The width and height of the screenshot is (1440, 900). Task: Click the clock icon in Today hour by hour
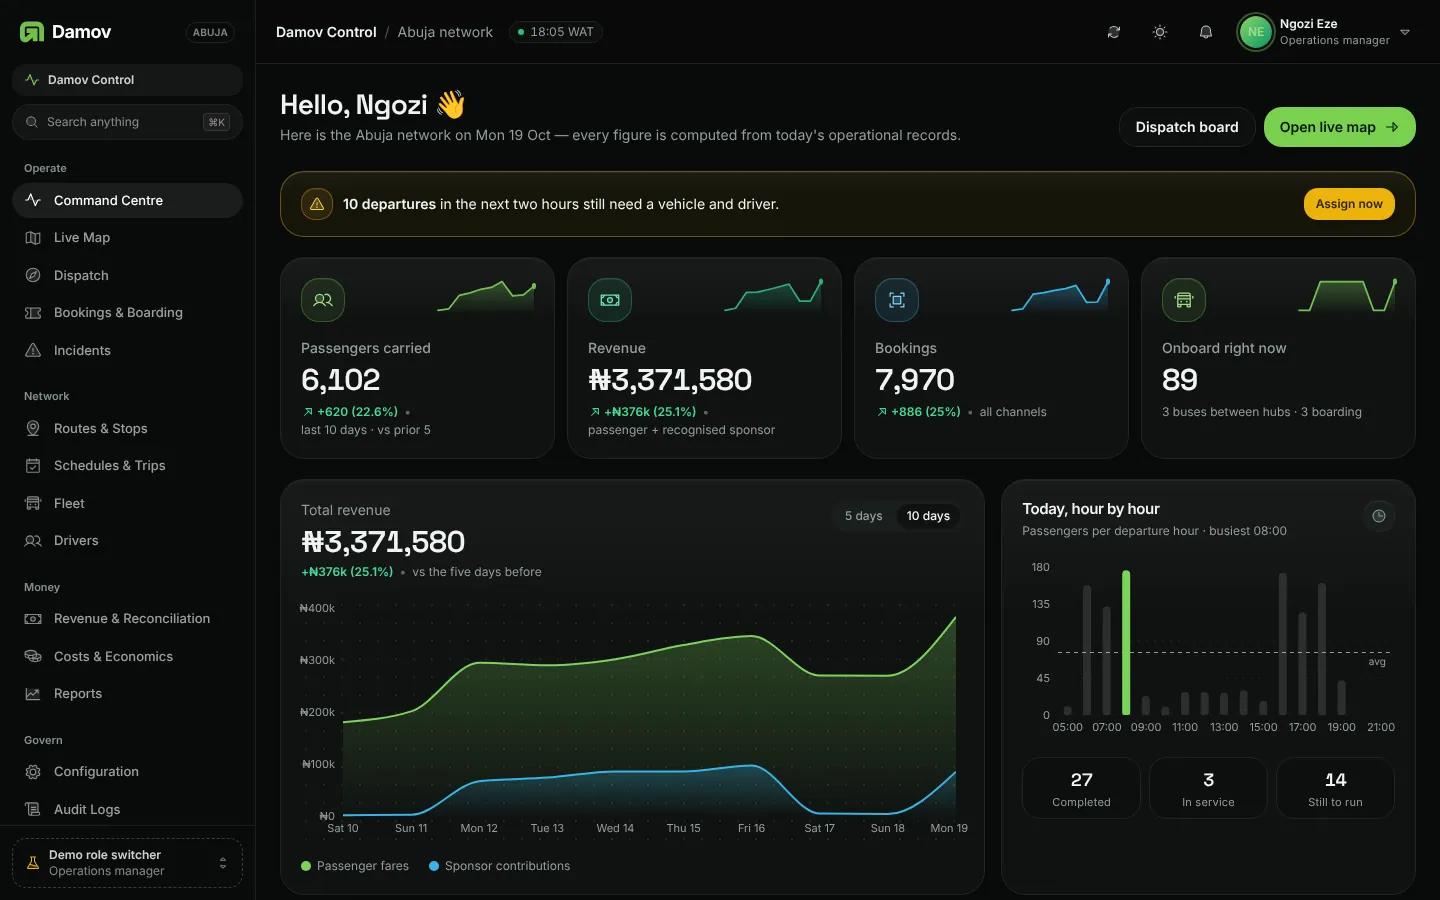pos(1379,516)
